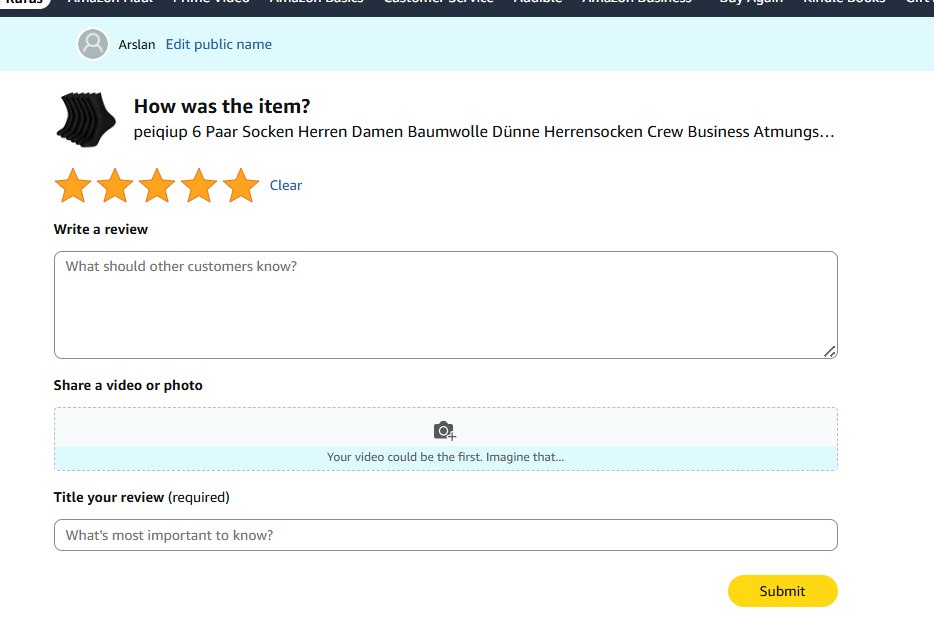934x634 pixels.
Task: Click the Arslan profile name
Action: click(137, 45)
